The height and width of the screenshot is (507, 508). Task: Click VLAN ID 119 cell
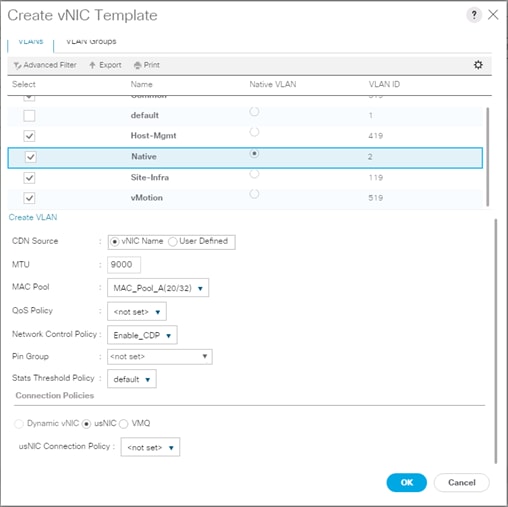tap(376, 178)
